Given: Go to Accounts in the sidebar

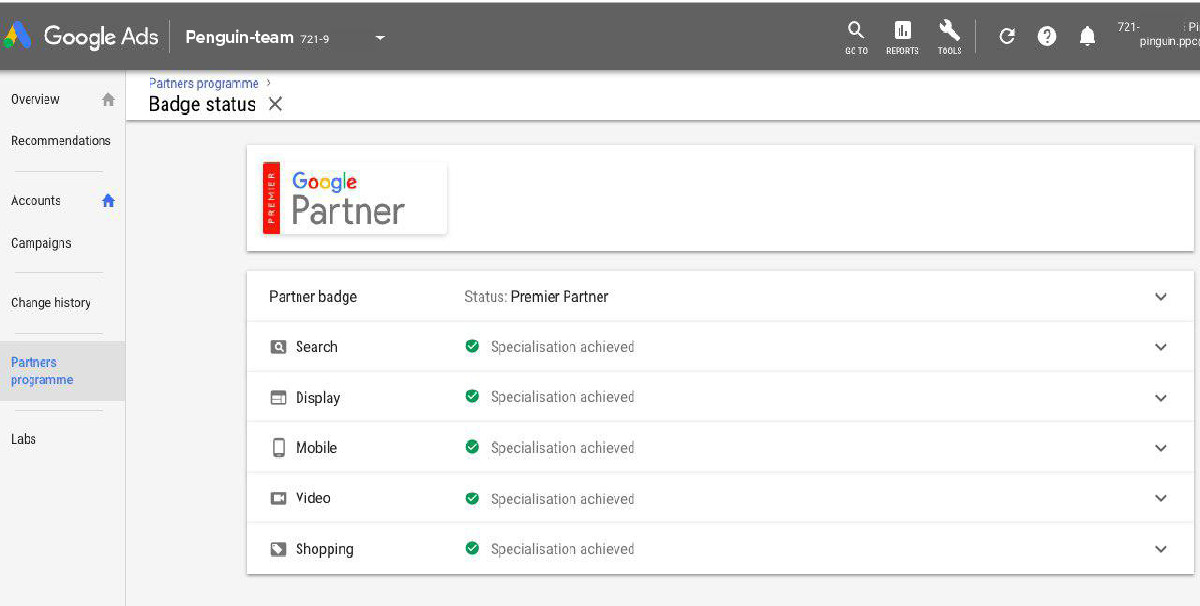Looking at the screenshot, I should [36, 201].
